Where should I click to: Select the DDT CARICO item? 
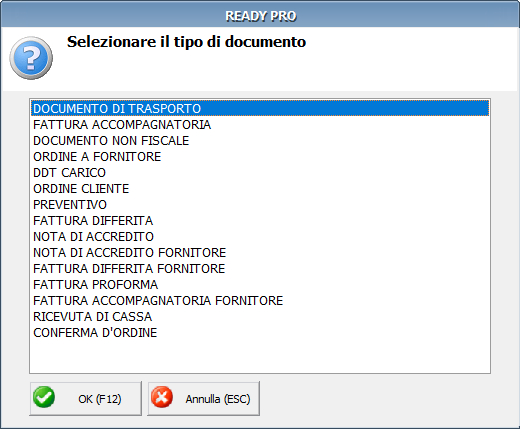click(x=260, y=173)
